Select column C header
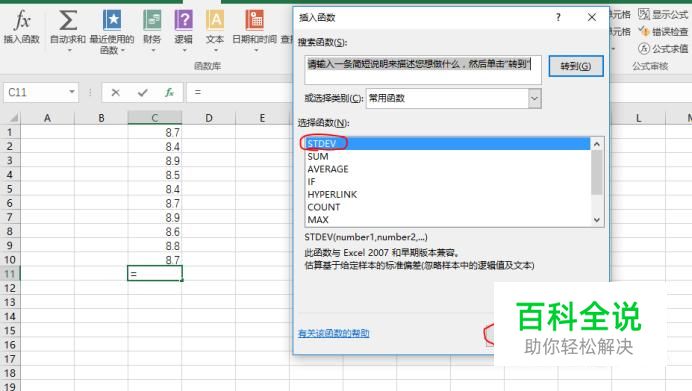 154,118
